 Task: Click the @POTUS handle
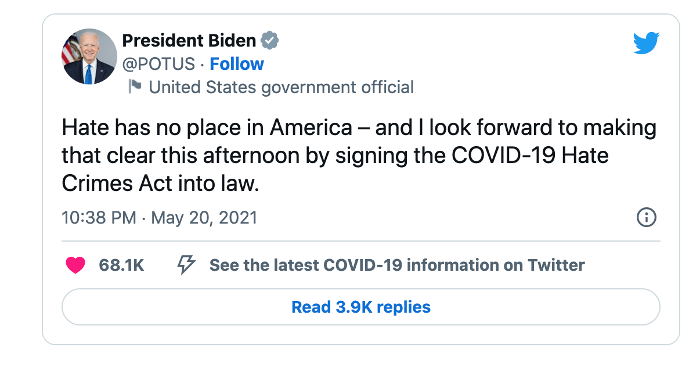pyautogui.click(x=158, y=64)
